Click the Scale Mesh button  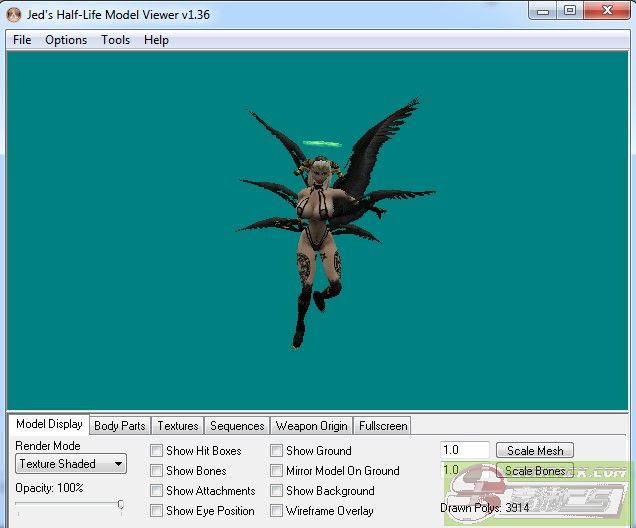click(535, 451)
